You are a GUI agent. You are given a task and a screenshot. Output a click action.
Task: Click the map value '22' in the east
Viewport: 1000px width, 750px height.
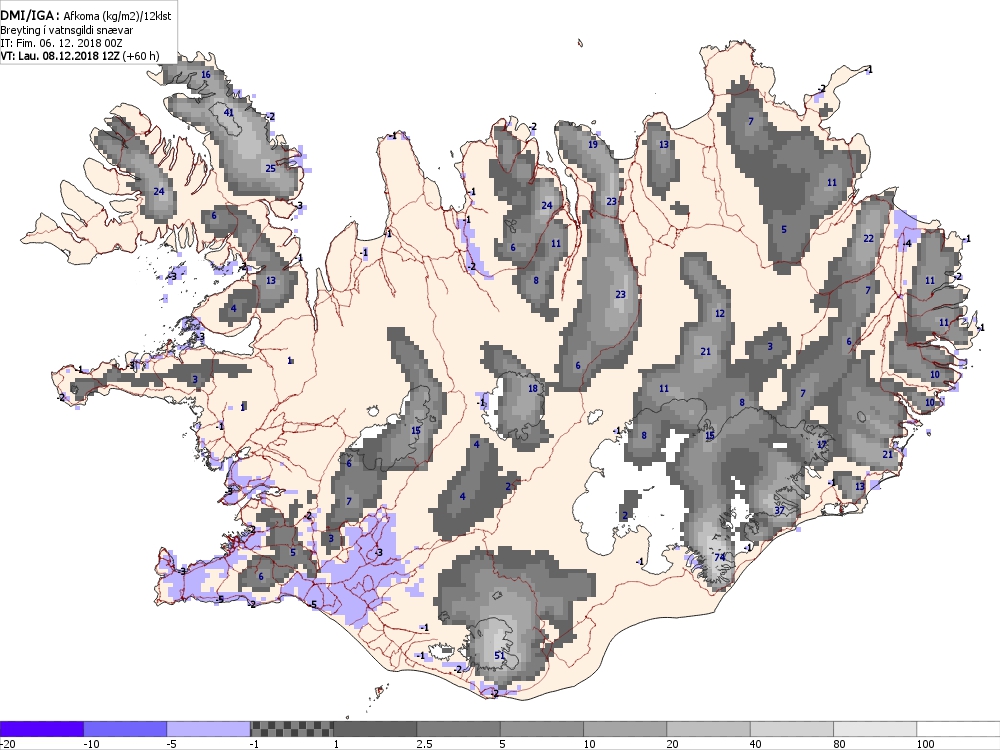[x=869, y=239]
